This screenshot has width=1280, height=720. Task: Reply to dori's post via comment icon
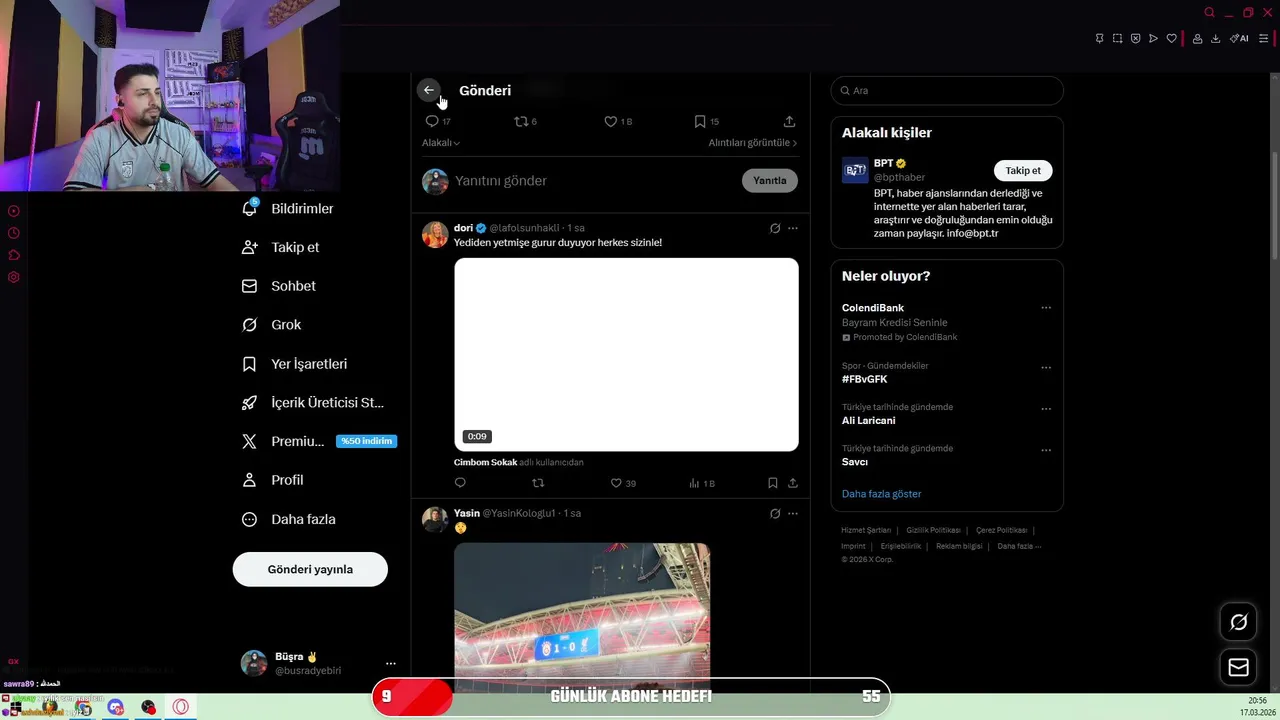[x=460, y=483]
